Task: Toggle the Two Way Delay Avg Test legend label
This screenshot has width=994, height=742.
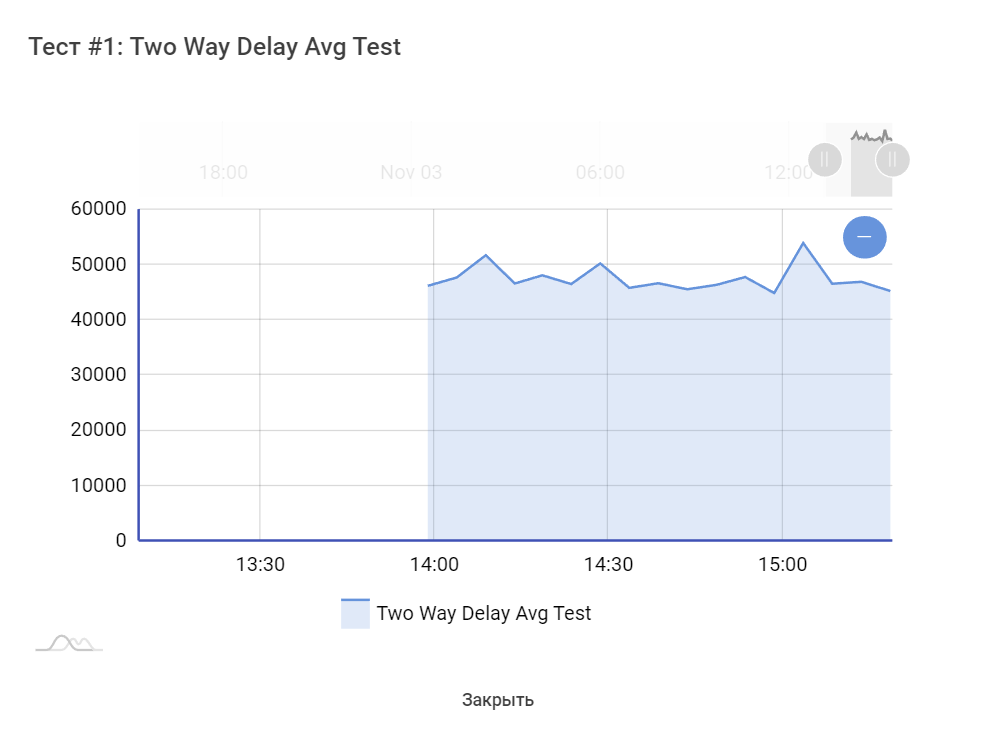Action: click(483, 613)
